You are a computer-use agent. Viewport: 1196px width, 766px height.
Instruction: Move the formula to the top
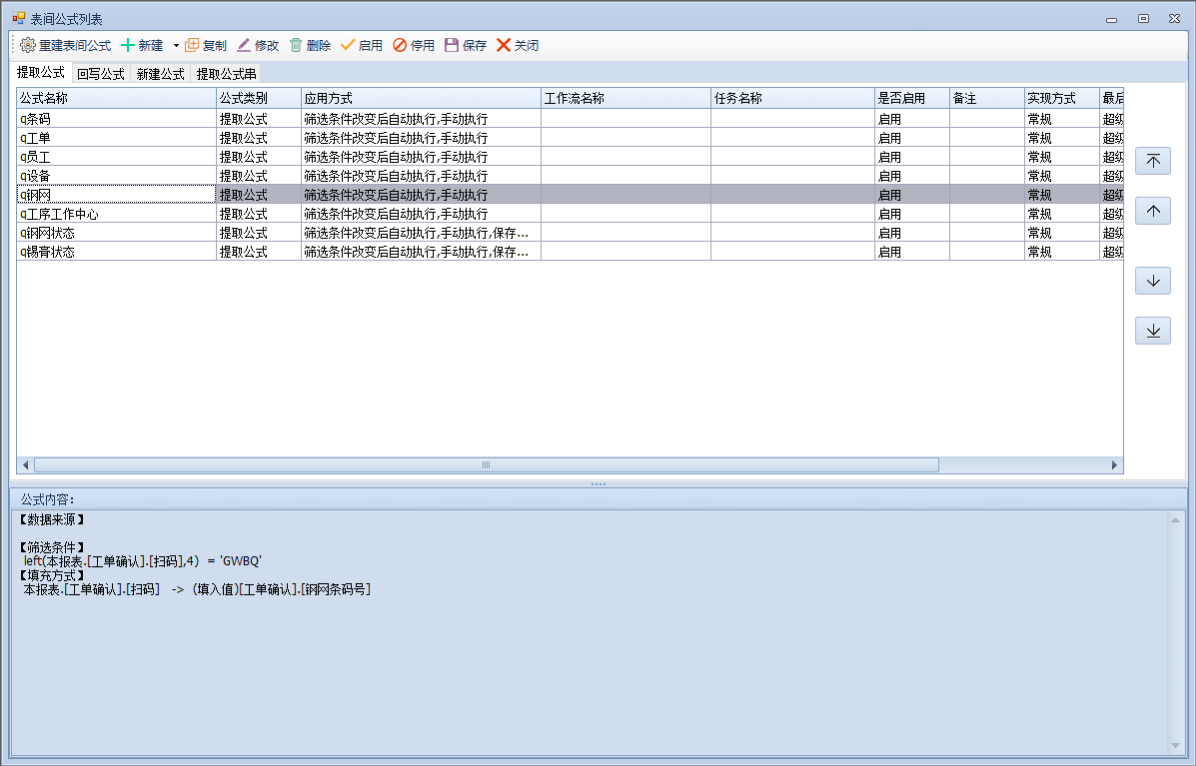(1153, 161)
